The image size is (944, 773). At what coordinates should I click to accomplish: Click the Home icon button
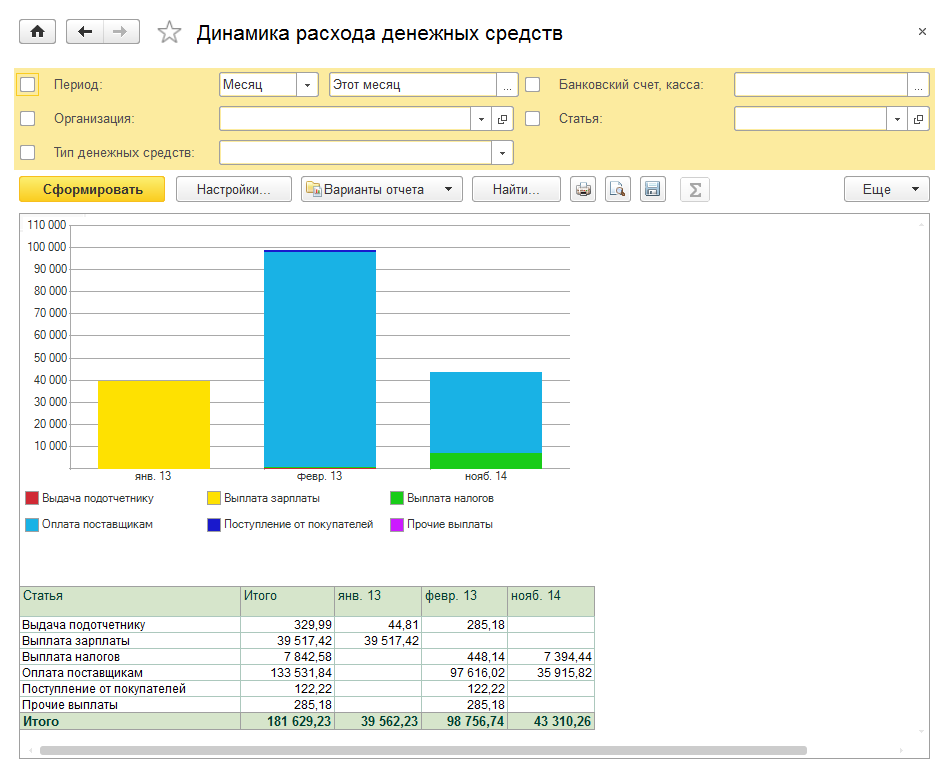38,32
